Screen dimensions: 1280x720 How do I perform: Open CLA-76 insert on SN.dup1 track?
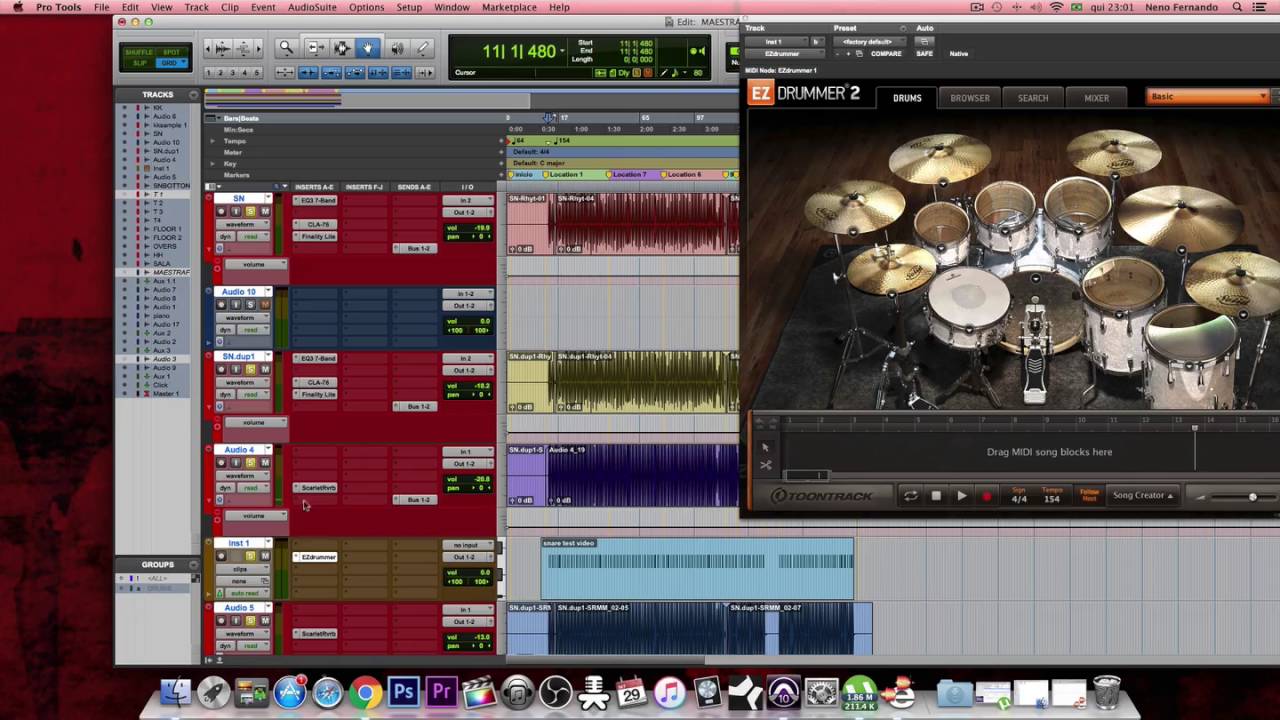pyautogui.click(x=316, y=382)
